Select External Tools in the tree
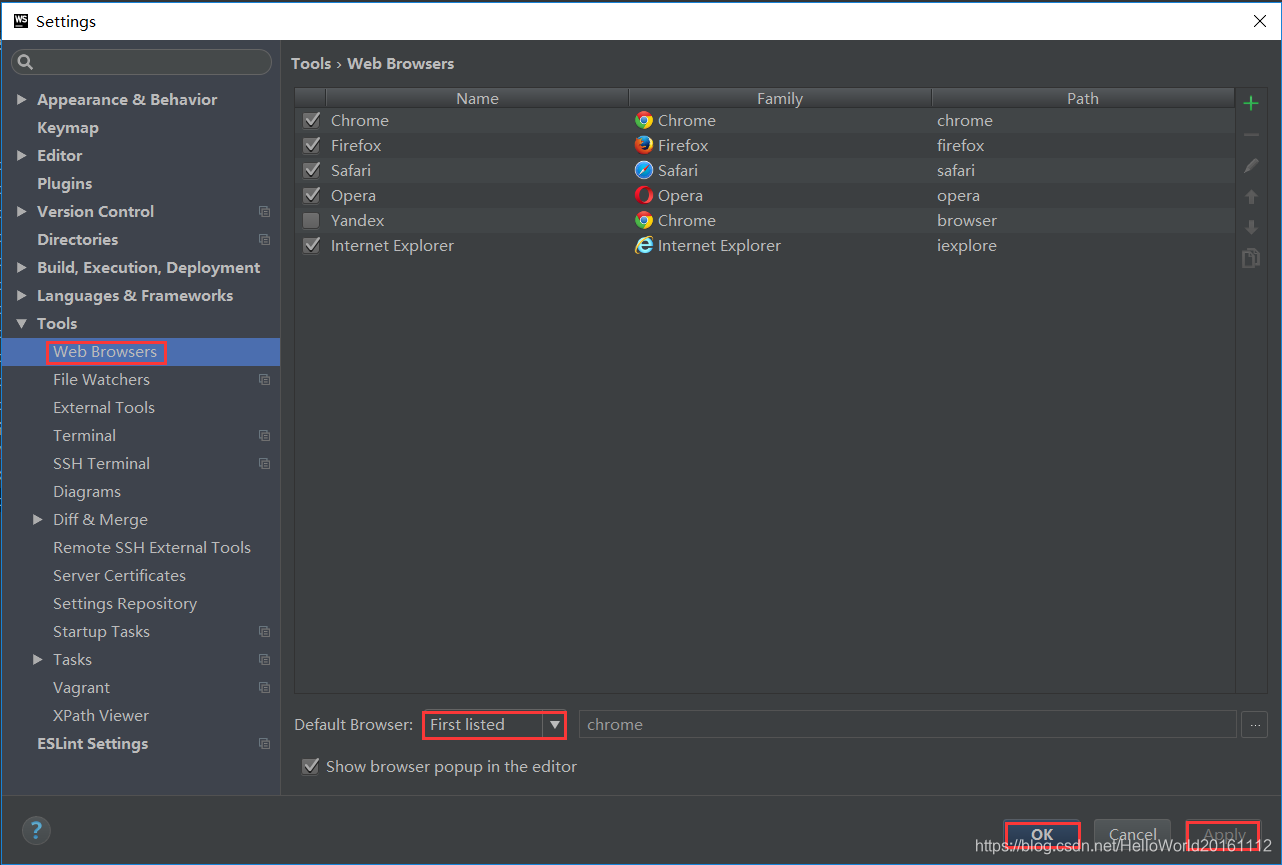The height and width of the screenshot is (865, 1282). click(104, 408)
